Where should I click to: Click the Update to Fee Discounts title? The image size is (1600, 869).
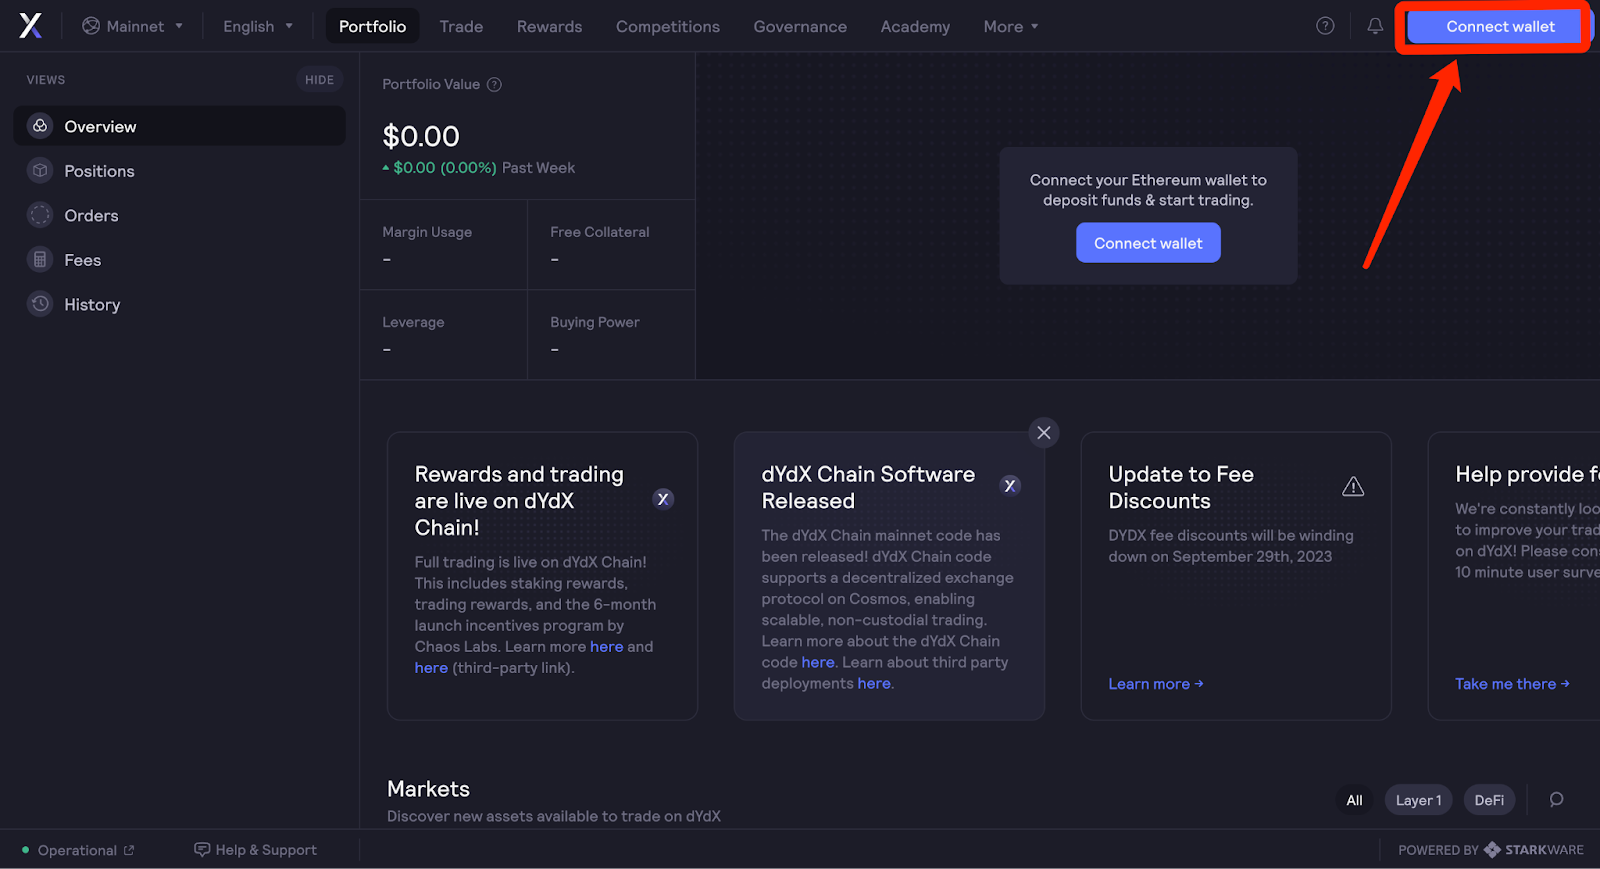coord(1181,487)
